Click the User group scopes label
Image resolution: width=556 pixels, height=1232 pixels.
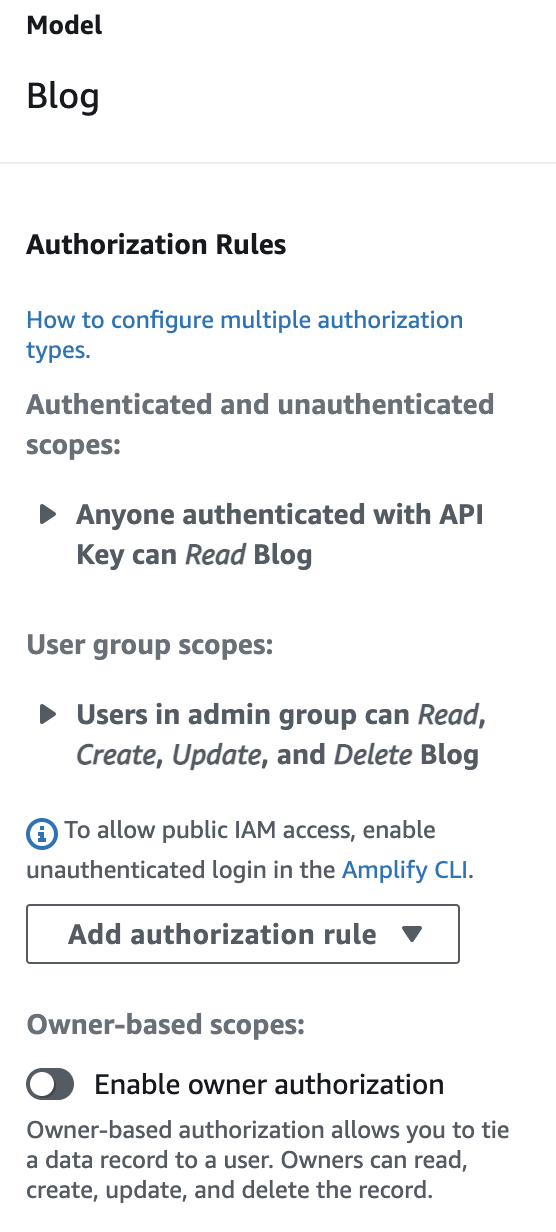149,645
